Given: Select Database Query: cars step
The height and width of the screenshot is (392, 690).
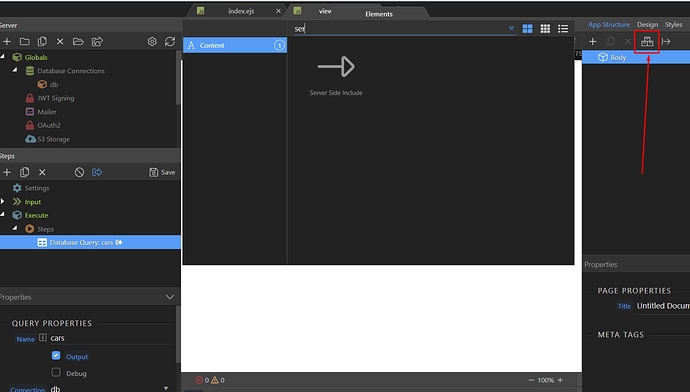Looking at the screenshot, I should click(90, 242).
